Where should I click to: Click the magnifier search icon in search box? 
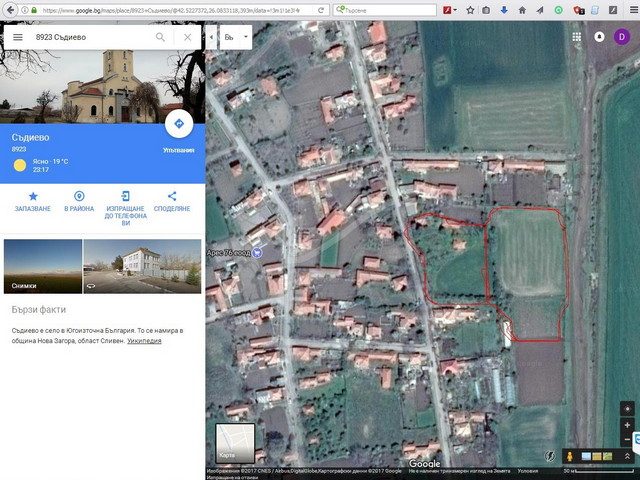point(160,37)
